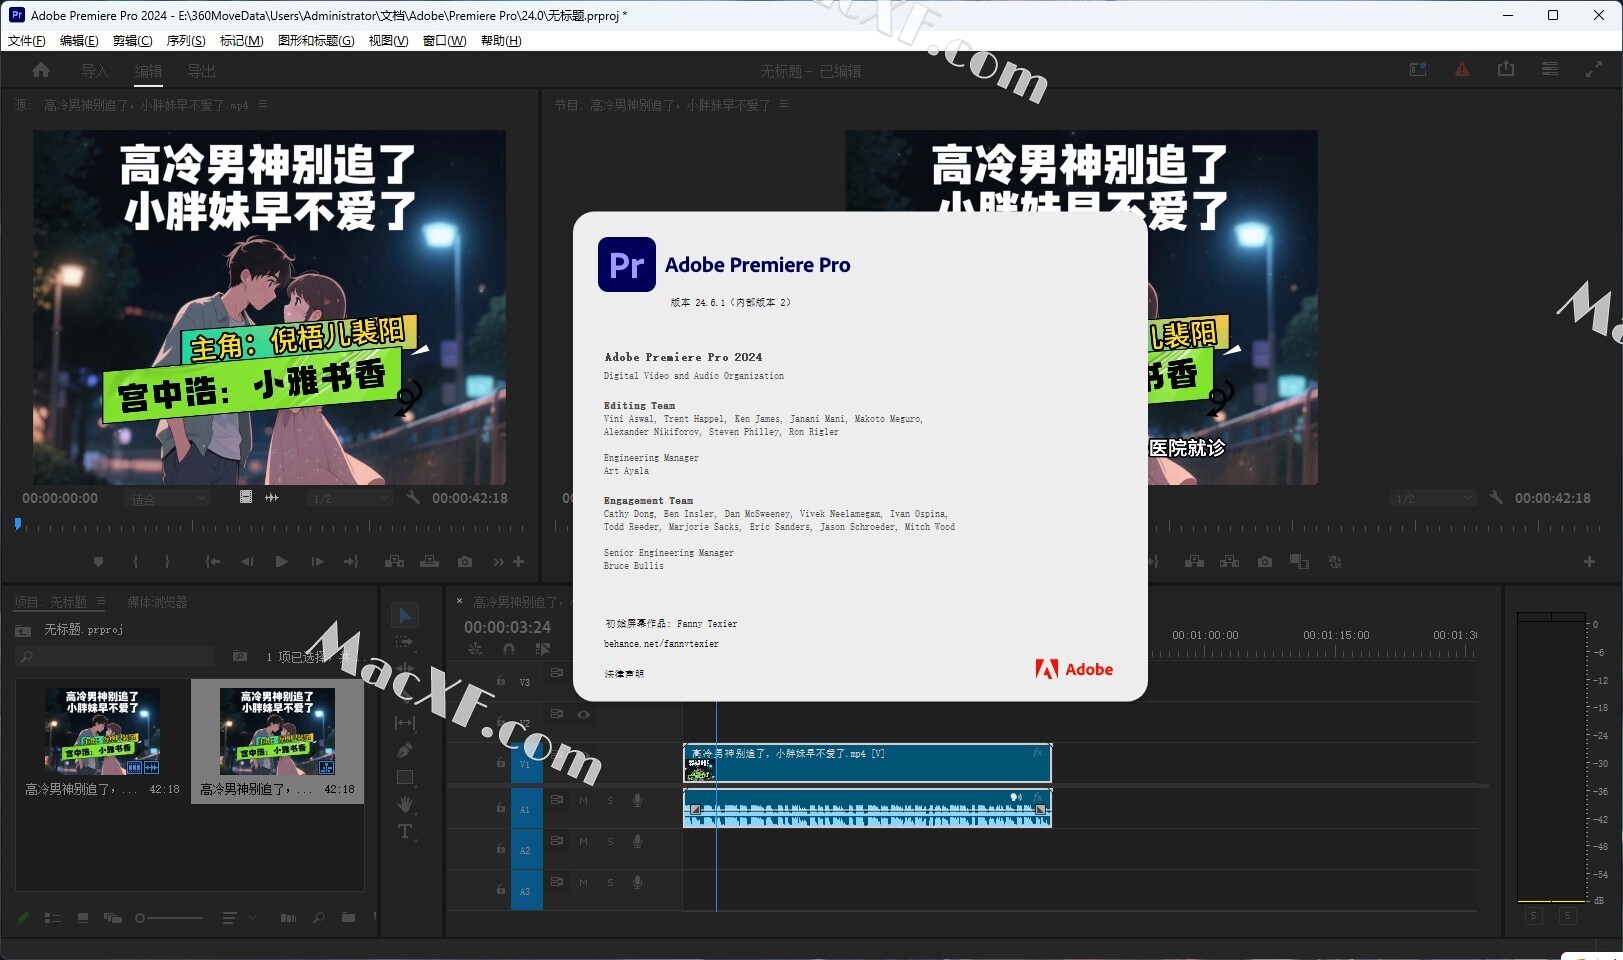Open Project panel menu icon
The height and width of the screenshot is (960, 1623).
101,601
